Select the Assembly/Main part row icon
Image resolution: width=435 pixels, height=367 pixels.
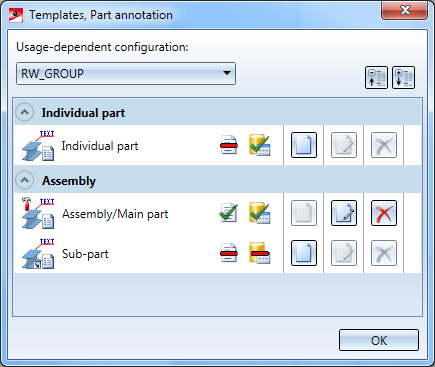point(38,213)
